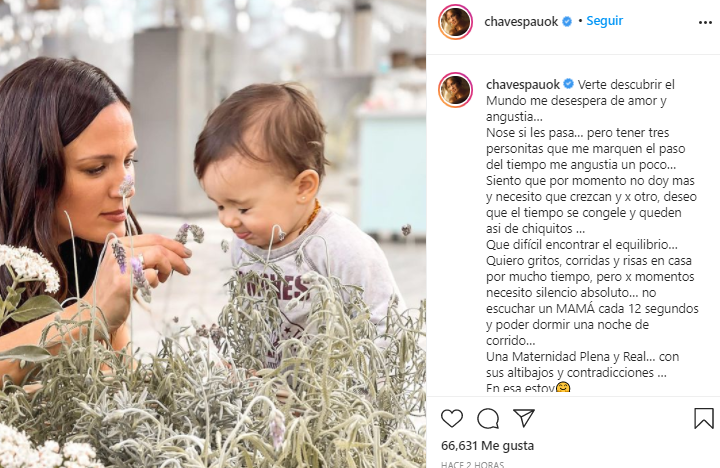Open comments with speech bubble icon
The image size is (720, 468).
click(488, 418)
